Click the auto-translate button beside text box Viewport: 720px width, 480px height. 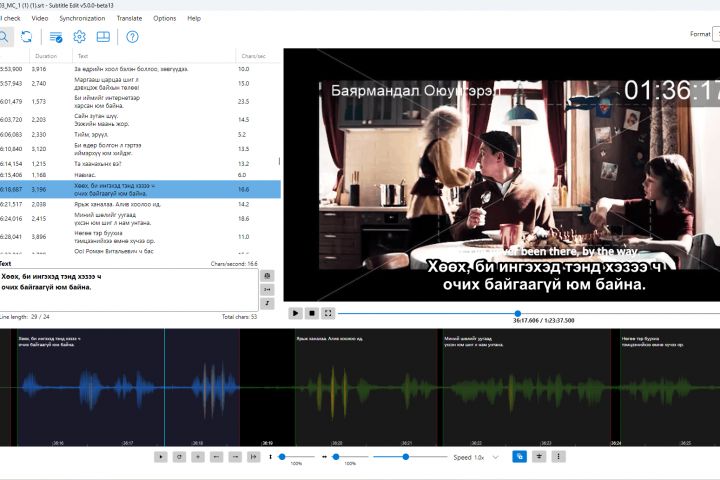pos(267,276)
